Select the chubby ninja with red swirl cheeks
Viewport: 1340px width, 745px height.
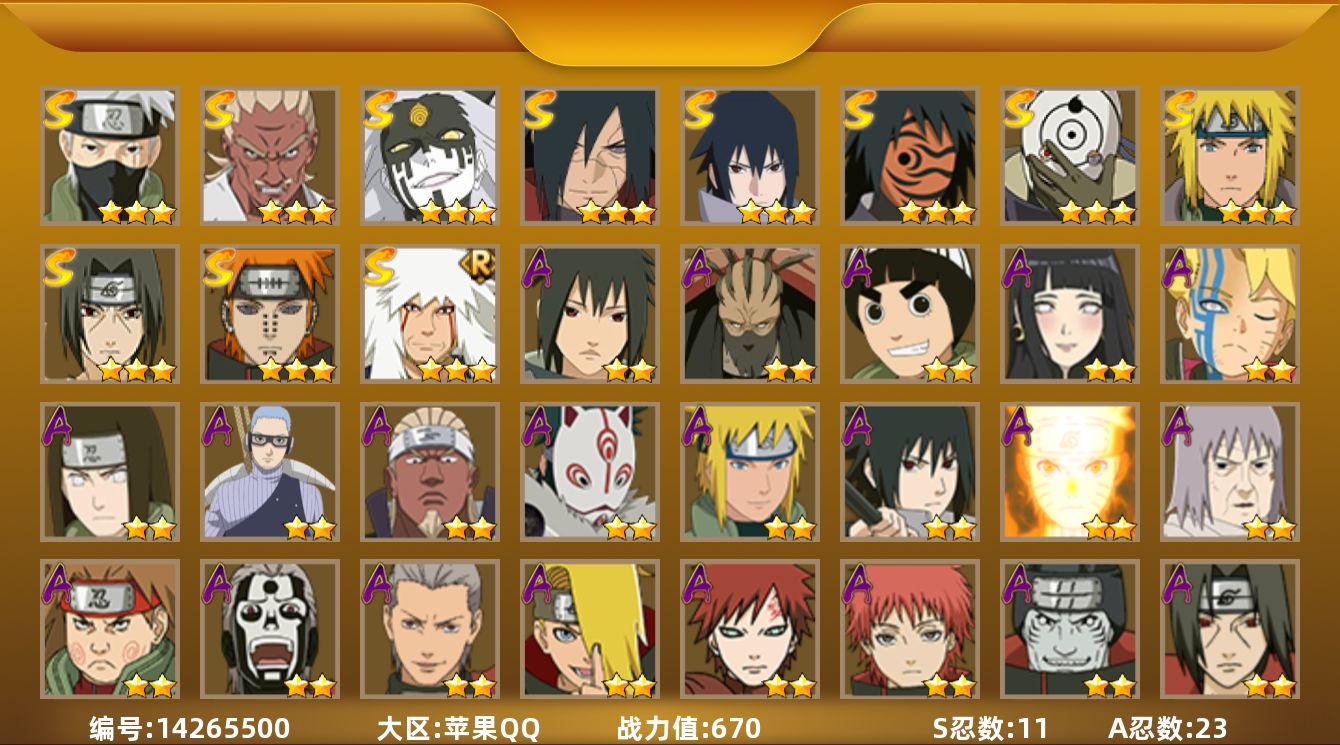(110, 629)
